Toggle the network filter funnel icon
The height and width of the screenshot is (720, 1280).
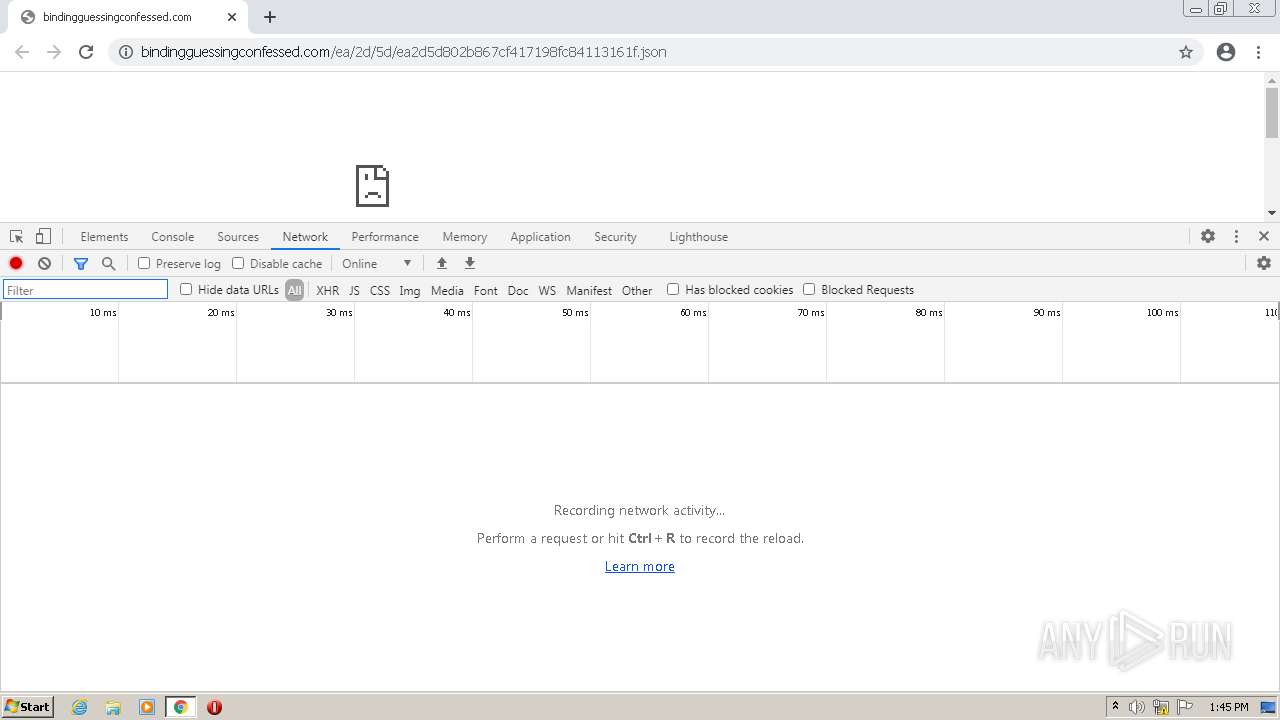(x=81, y=263)
